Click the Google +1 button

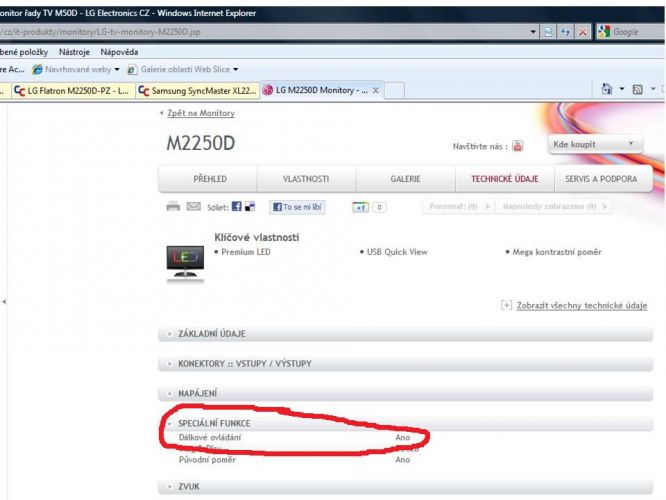(x=360, y=207)
